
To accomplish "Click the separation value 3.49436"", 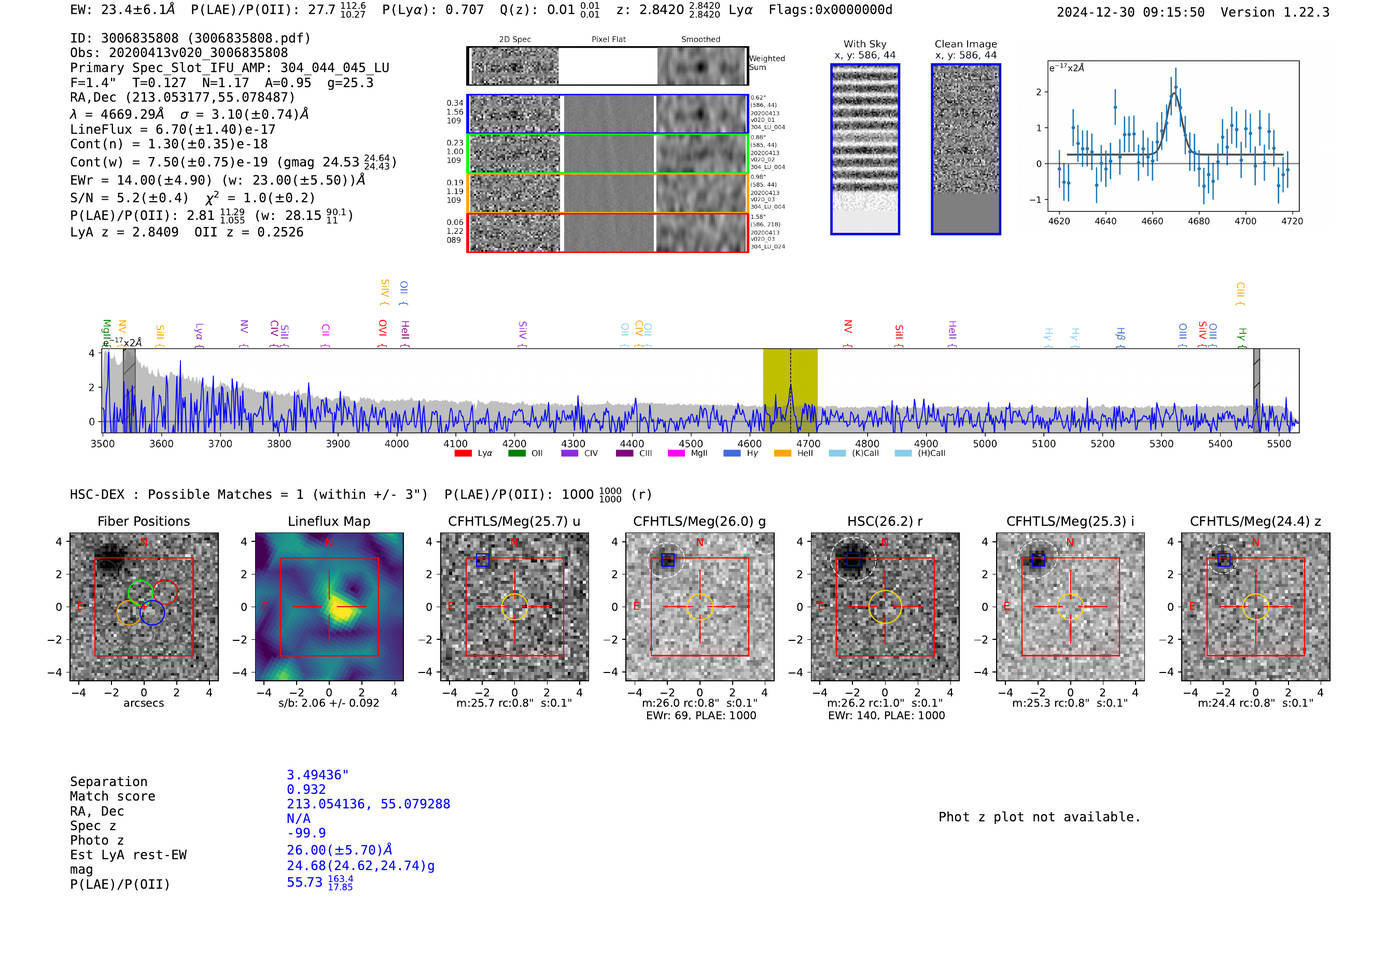I will click(318, 775).
